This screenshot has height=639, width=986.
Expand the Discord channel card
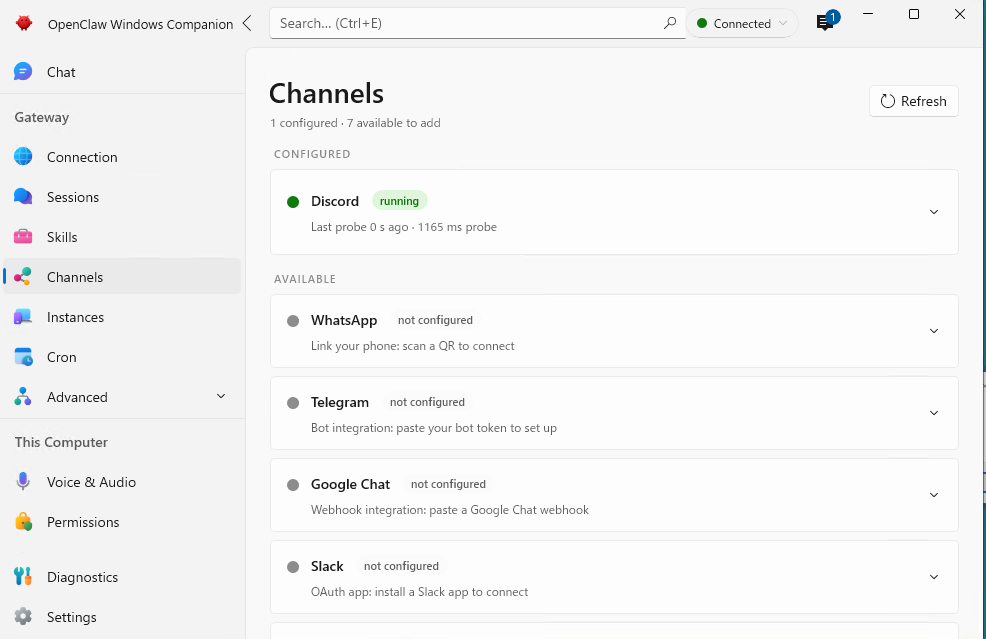click(x=934, y=212)
